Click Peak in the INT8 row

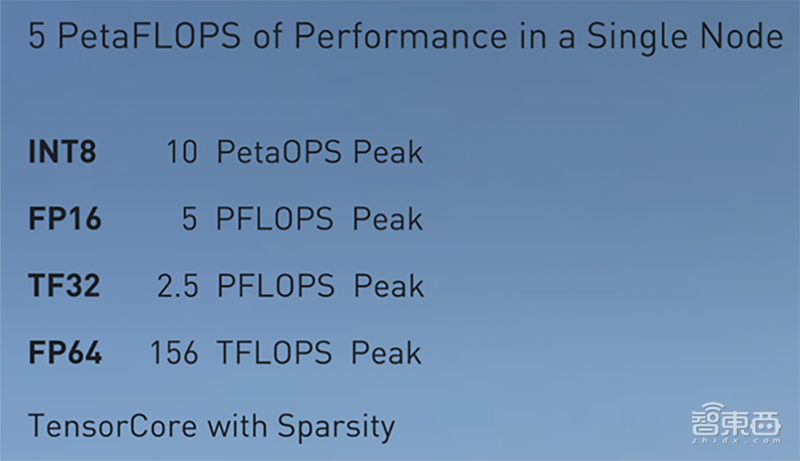click(387, 153)
